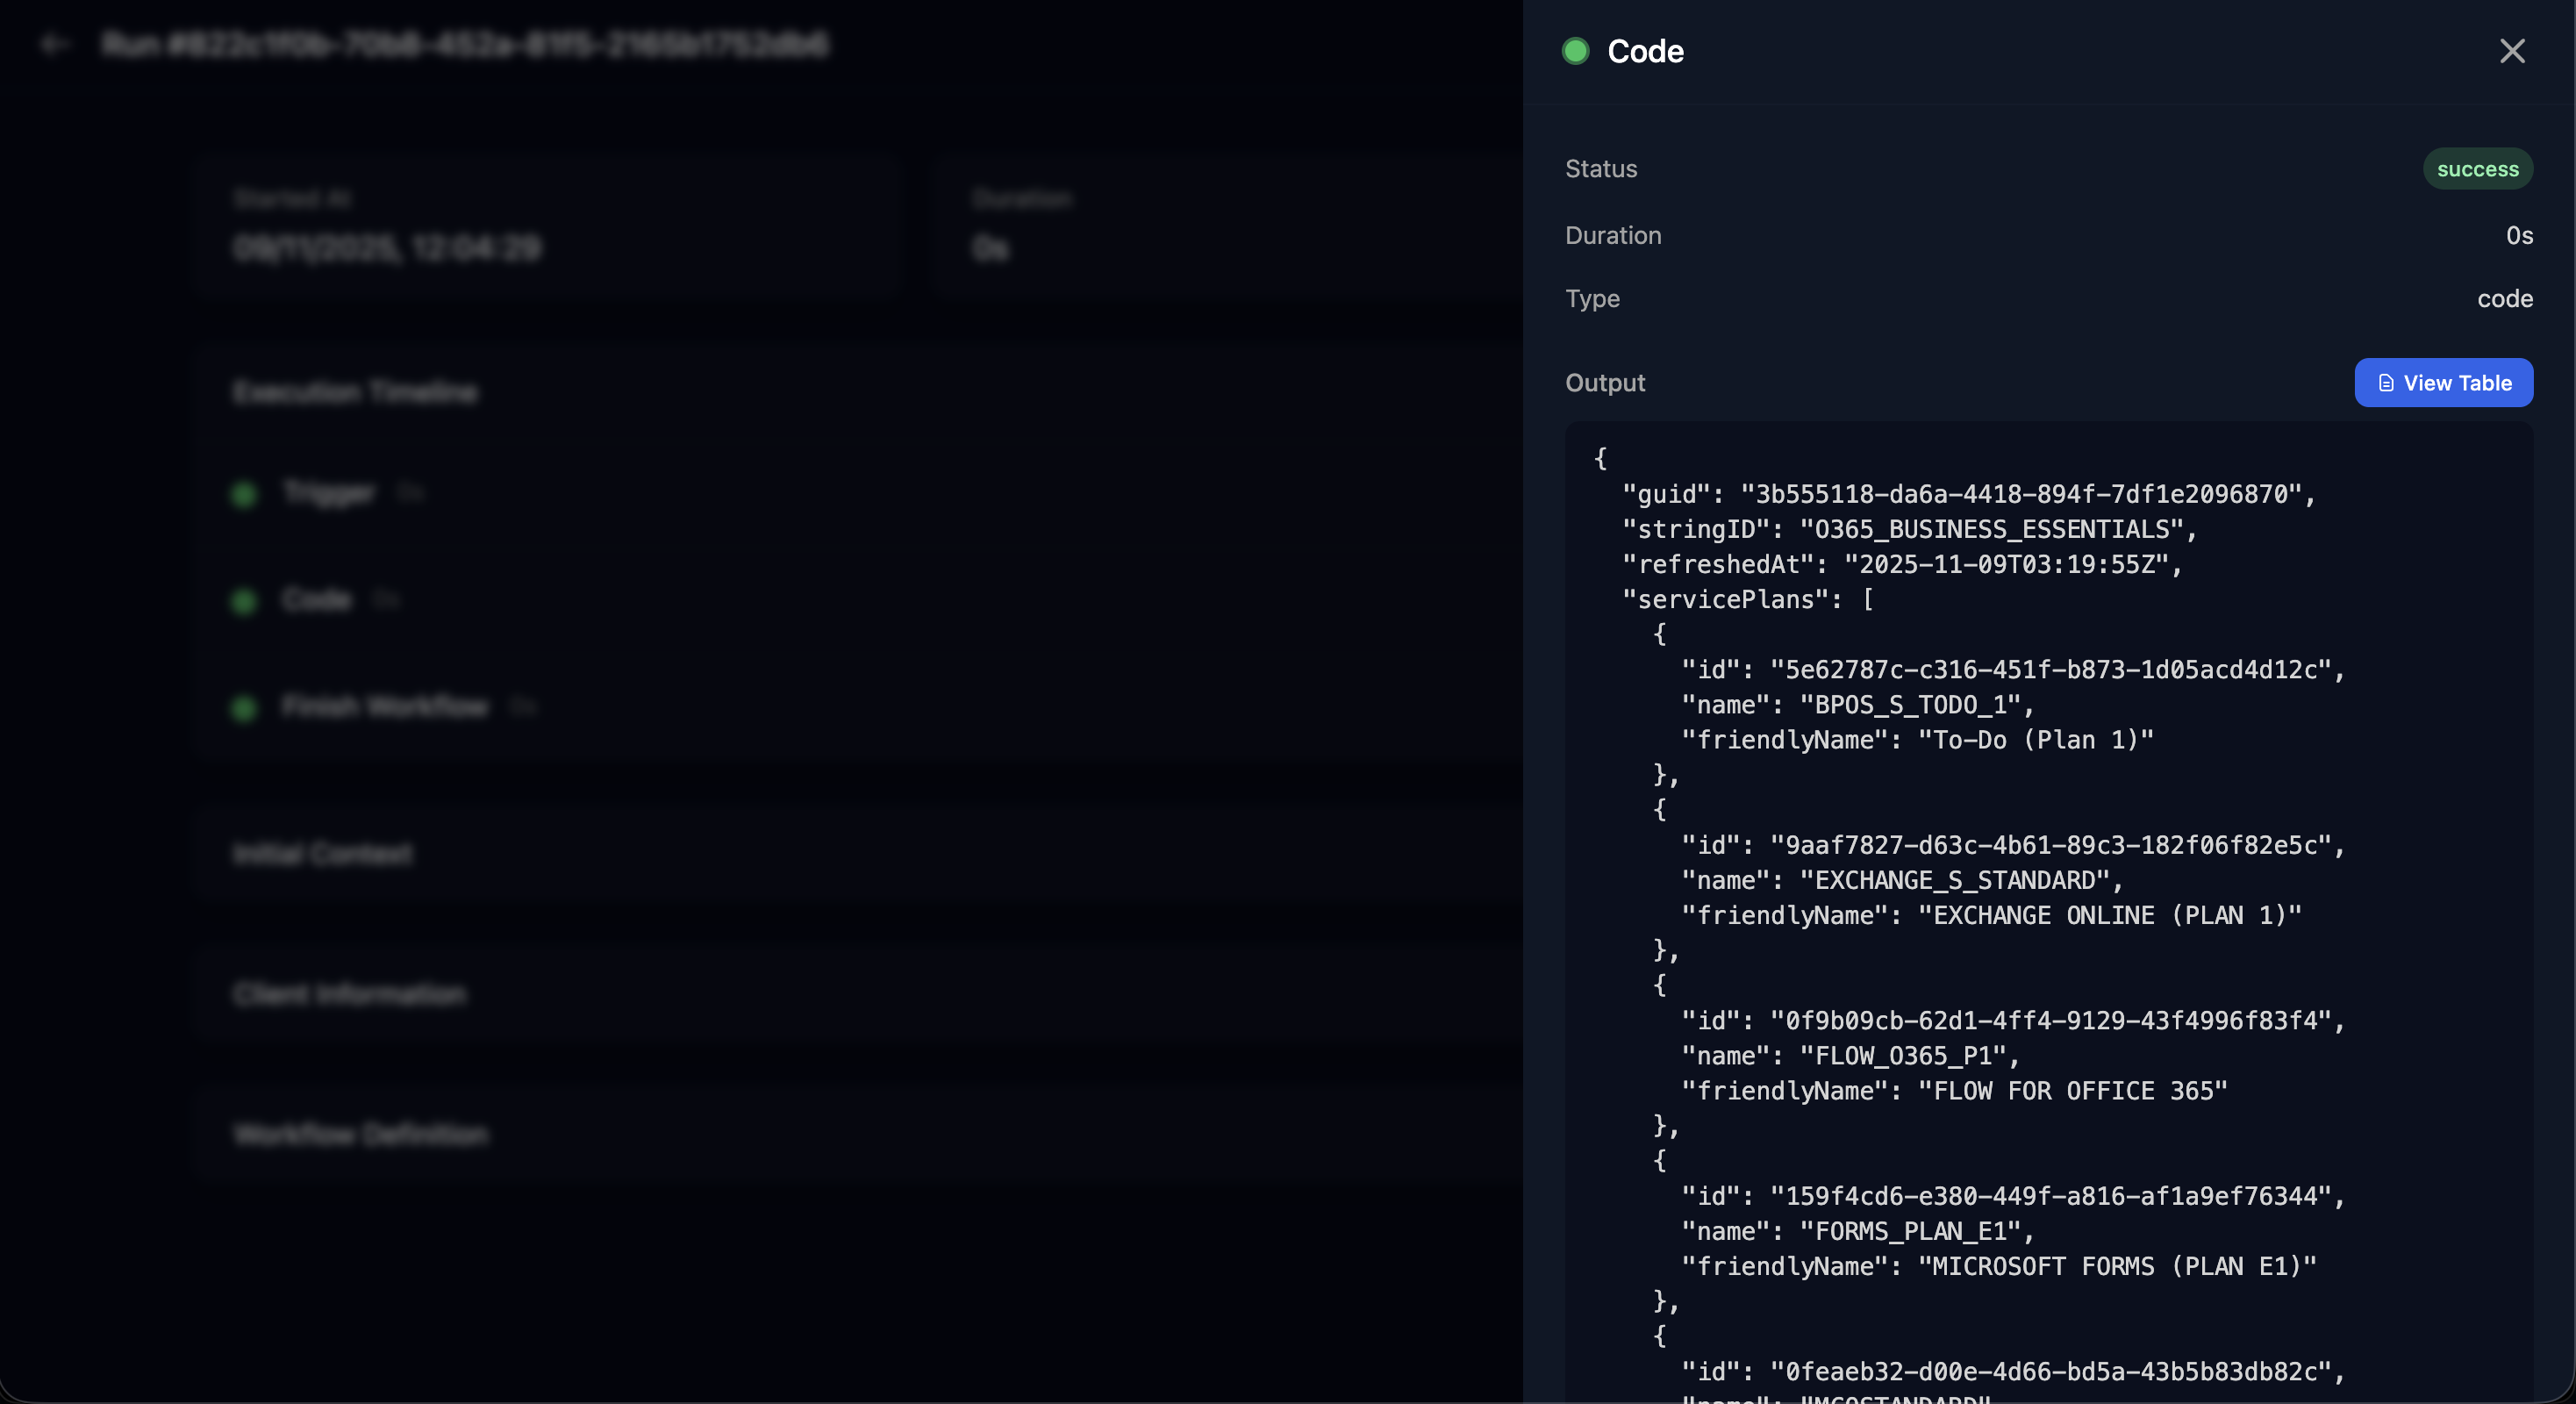2576x1404 pixels.
Task: Click the green dot beside Code step
Action: 243,601
